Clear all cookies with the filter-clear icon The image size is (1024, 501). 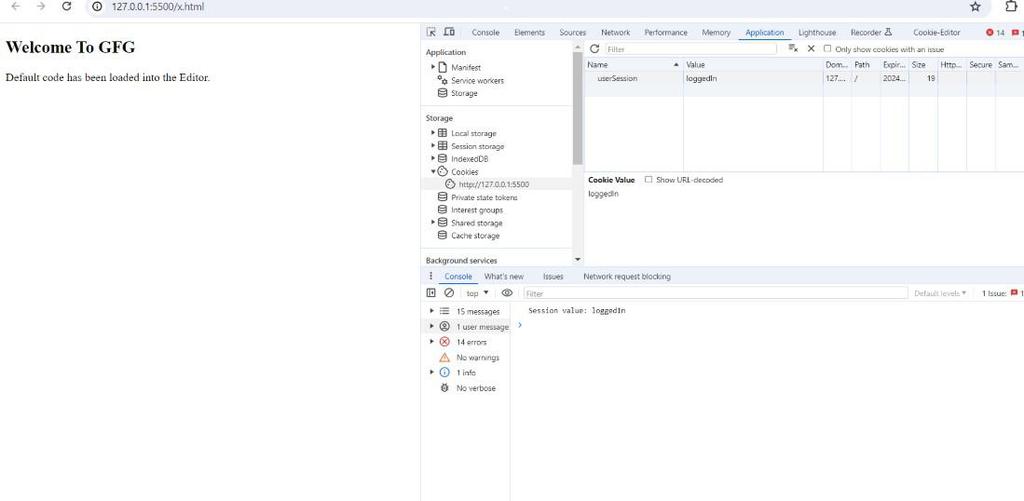793,49
